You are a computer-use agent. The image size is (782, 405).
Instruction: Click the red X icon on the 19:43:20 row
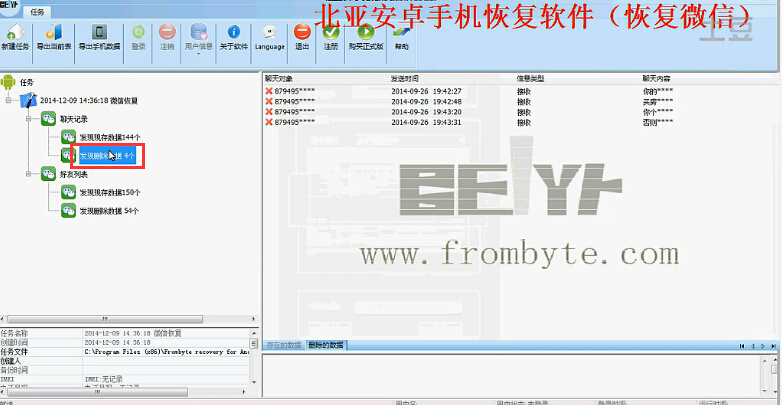[x=269, y=112]
